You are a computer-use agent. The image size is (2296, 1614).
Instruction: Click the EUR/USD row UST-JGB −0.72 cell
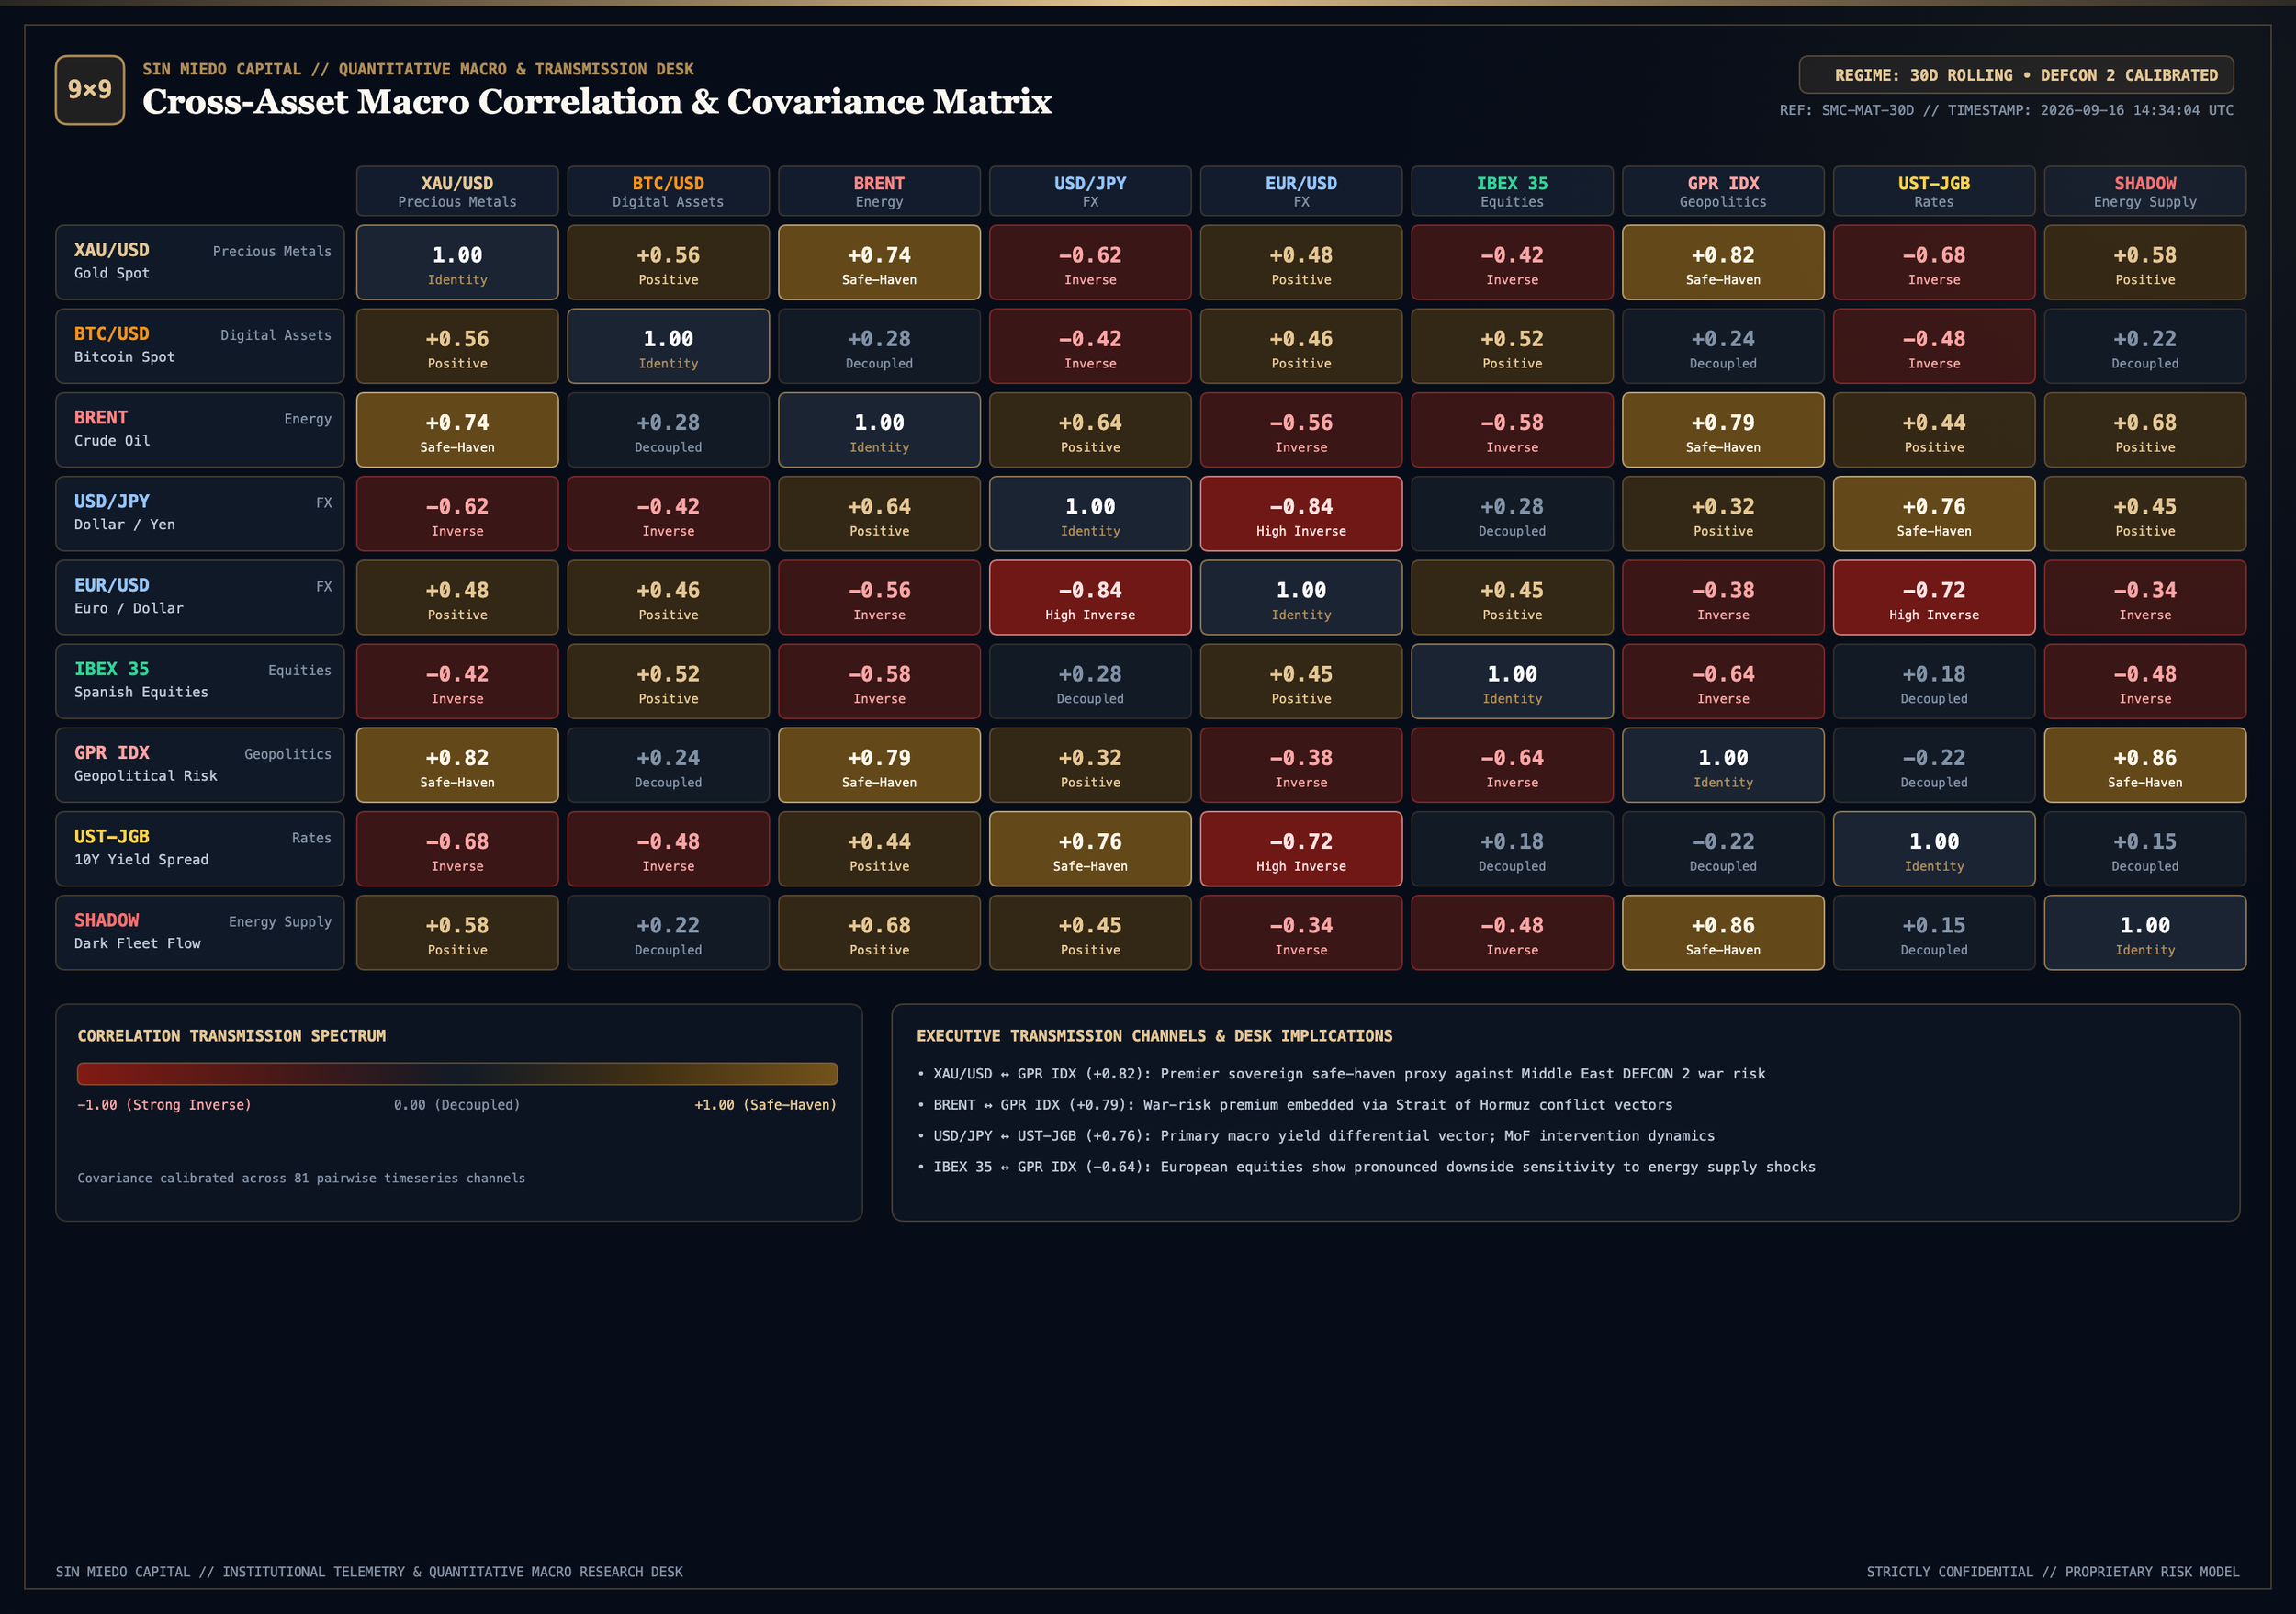1934,598
